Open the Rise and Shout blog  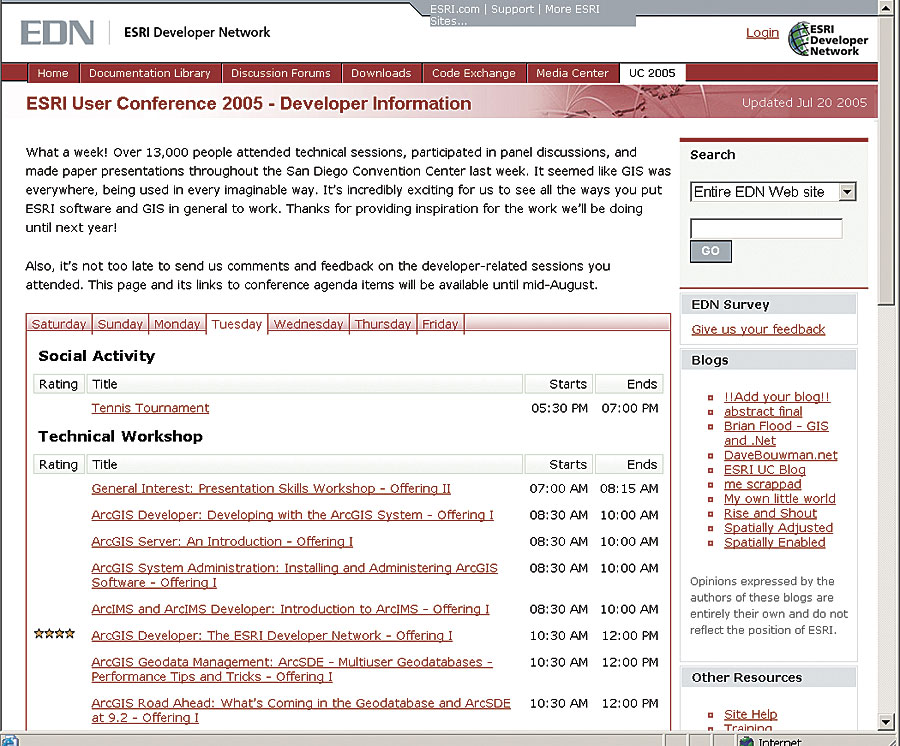click(x=770, y=513)
